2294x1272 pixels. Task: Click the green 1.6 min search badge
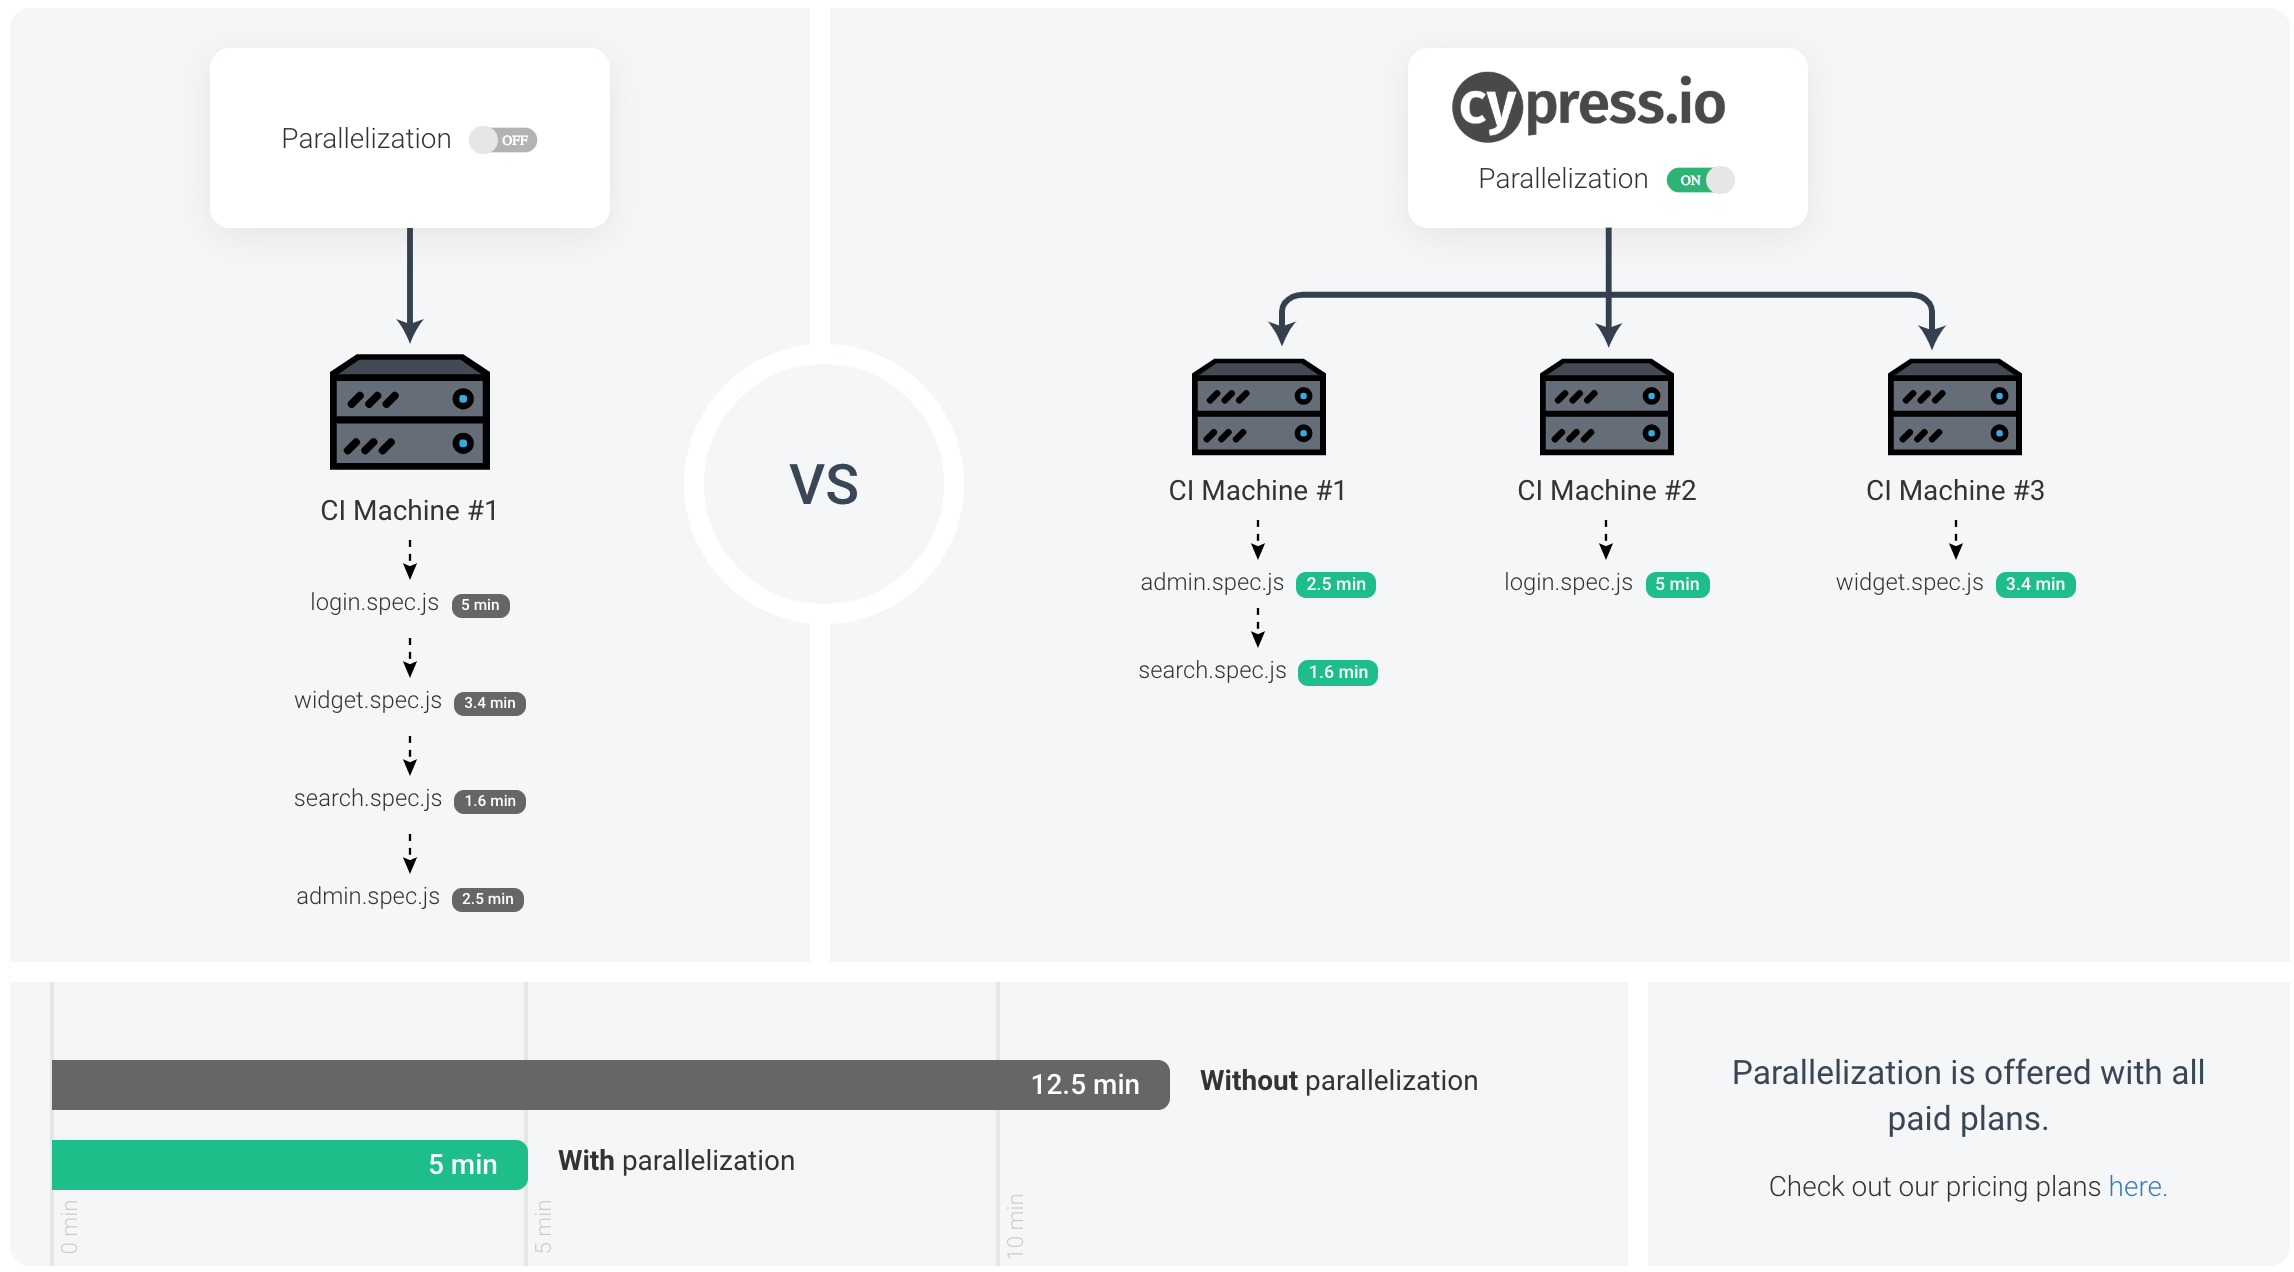(1337, 672)
